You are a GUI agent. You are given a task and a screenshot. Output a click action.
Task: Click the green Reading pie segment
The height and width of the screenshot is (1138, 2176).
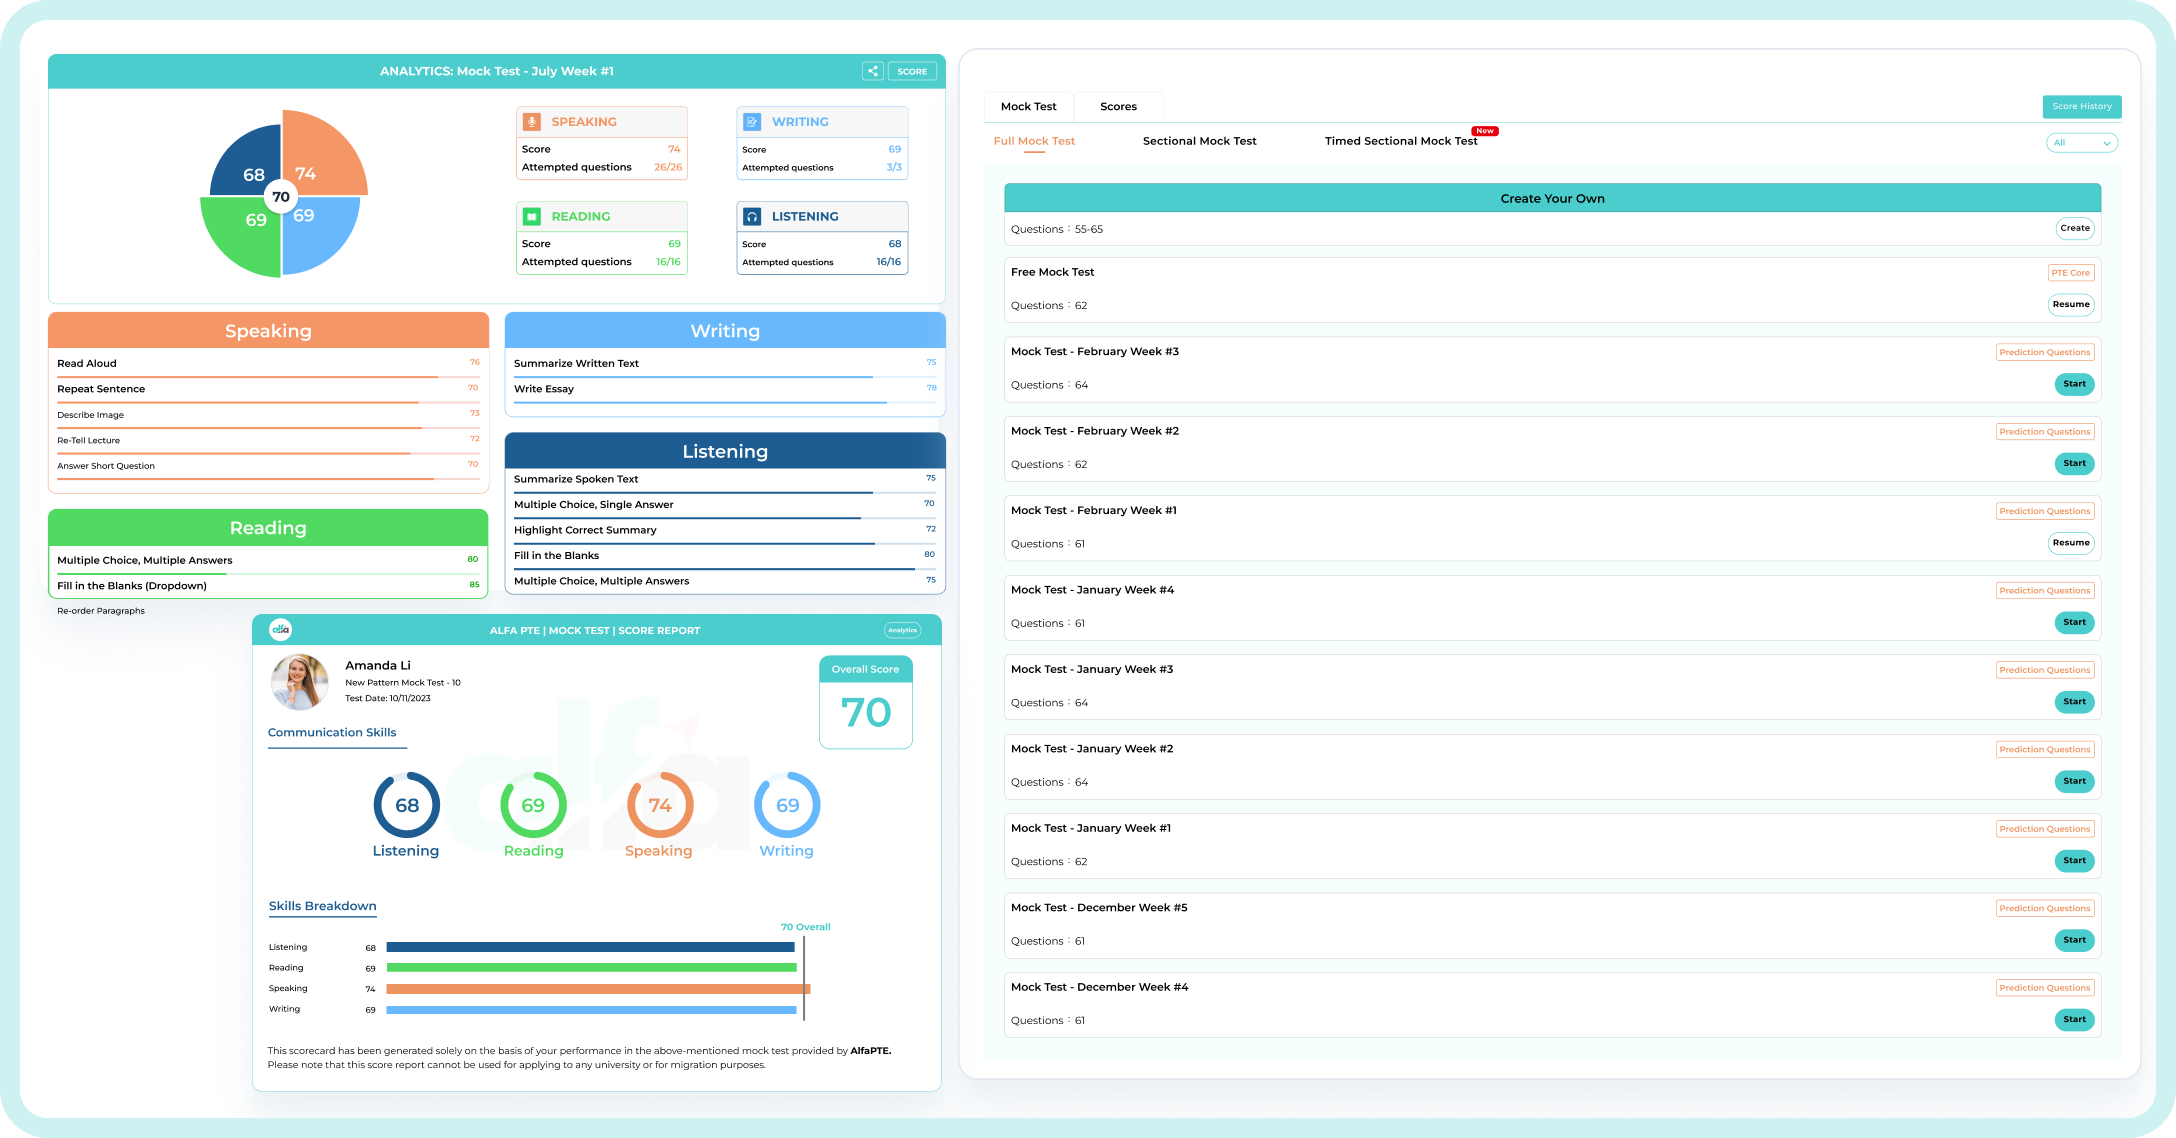[240, 237]
